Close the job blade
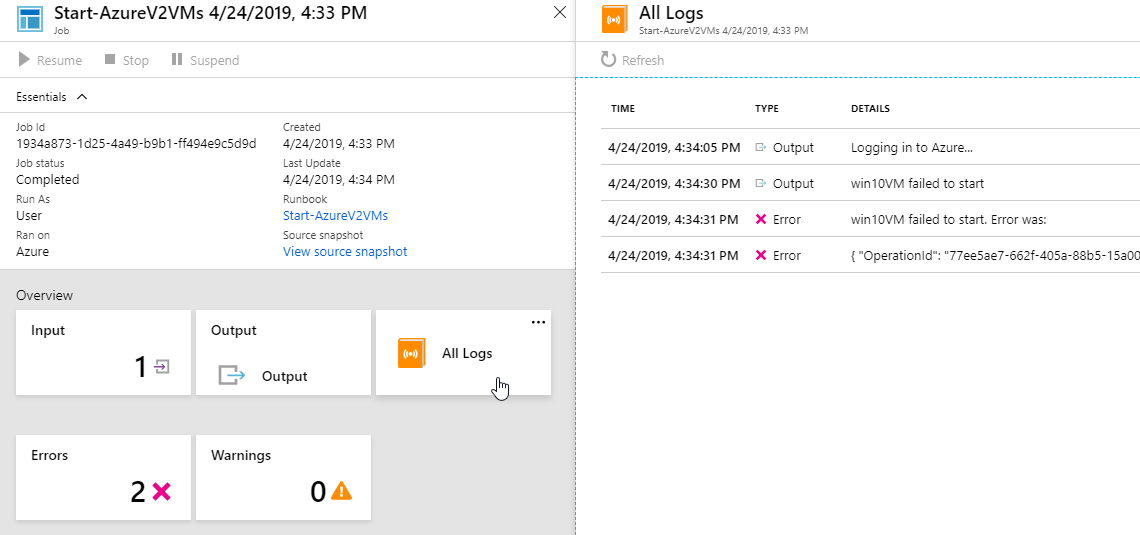Screen dimensions: 1140x535 559,13
